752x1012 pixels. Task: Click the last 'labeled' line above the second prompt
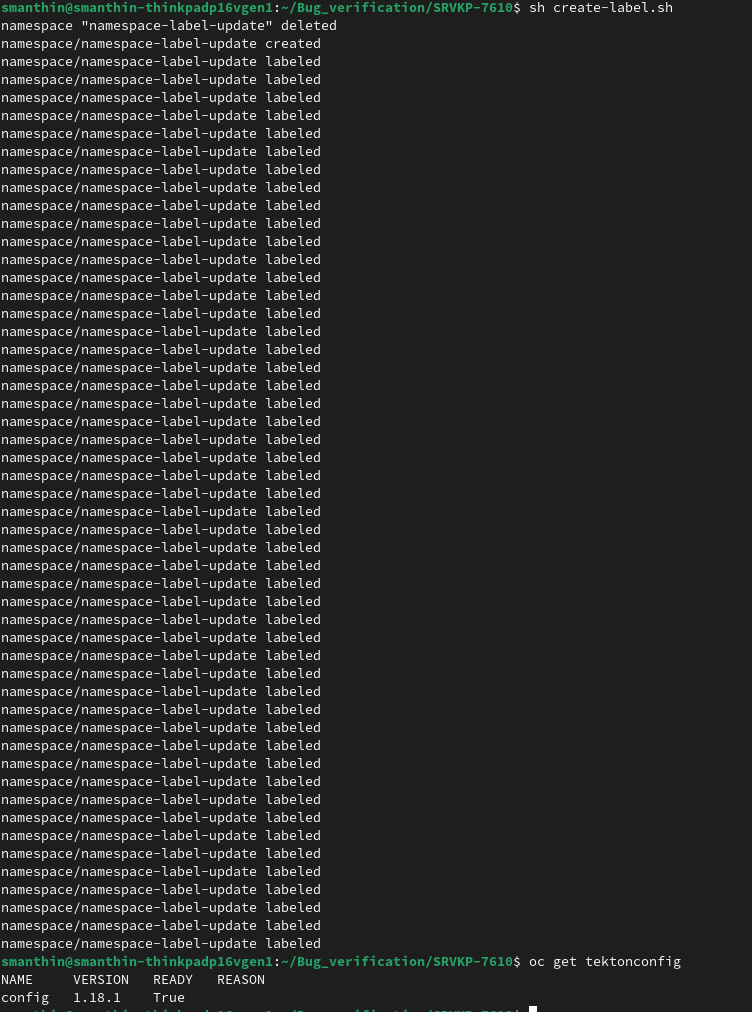point(161,944)
